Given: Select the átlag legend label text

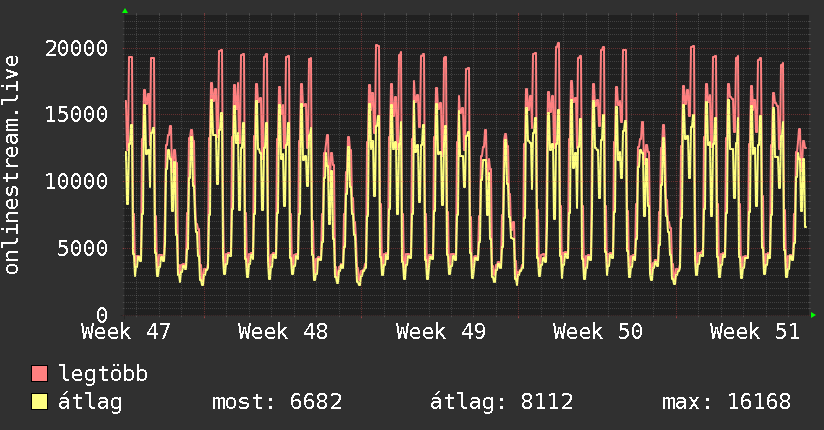Looking at the screenshot, I should (x=91, y=402).
